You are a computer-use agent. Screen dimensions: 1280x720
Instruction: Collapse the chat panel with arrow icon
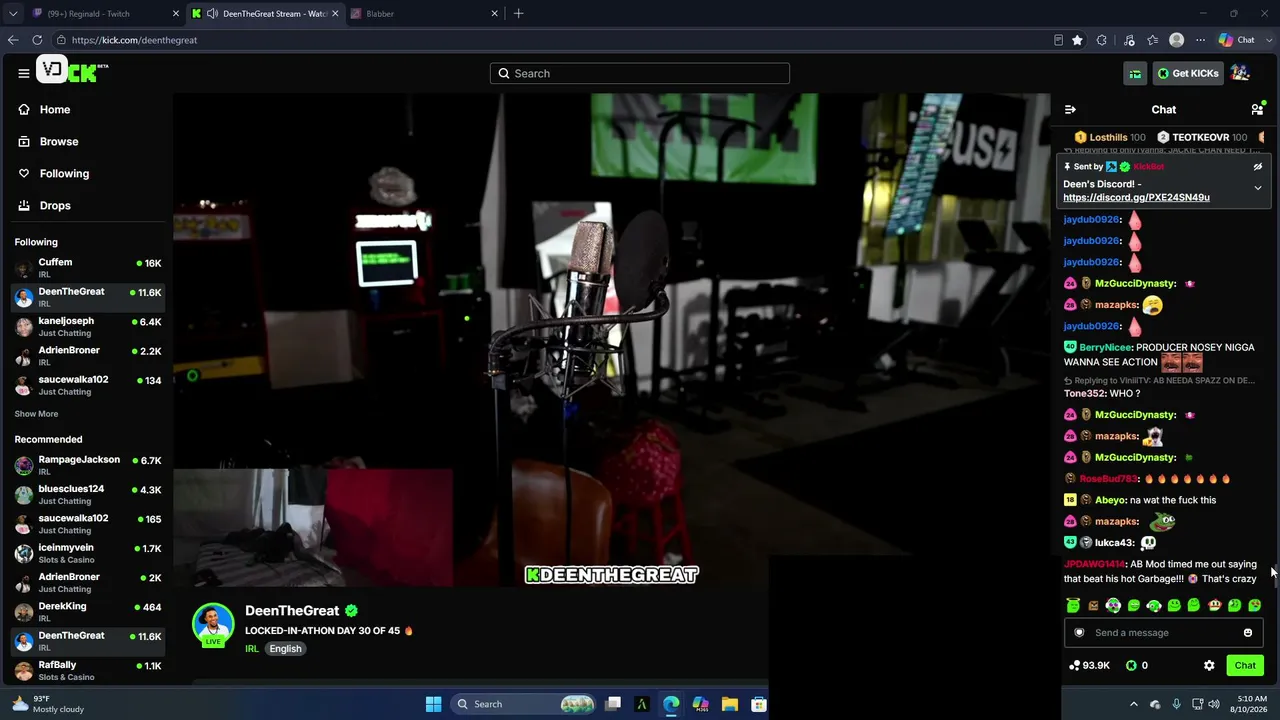(x=1070, y=109)
